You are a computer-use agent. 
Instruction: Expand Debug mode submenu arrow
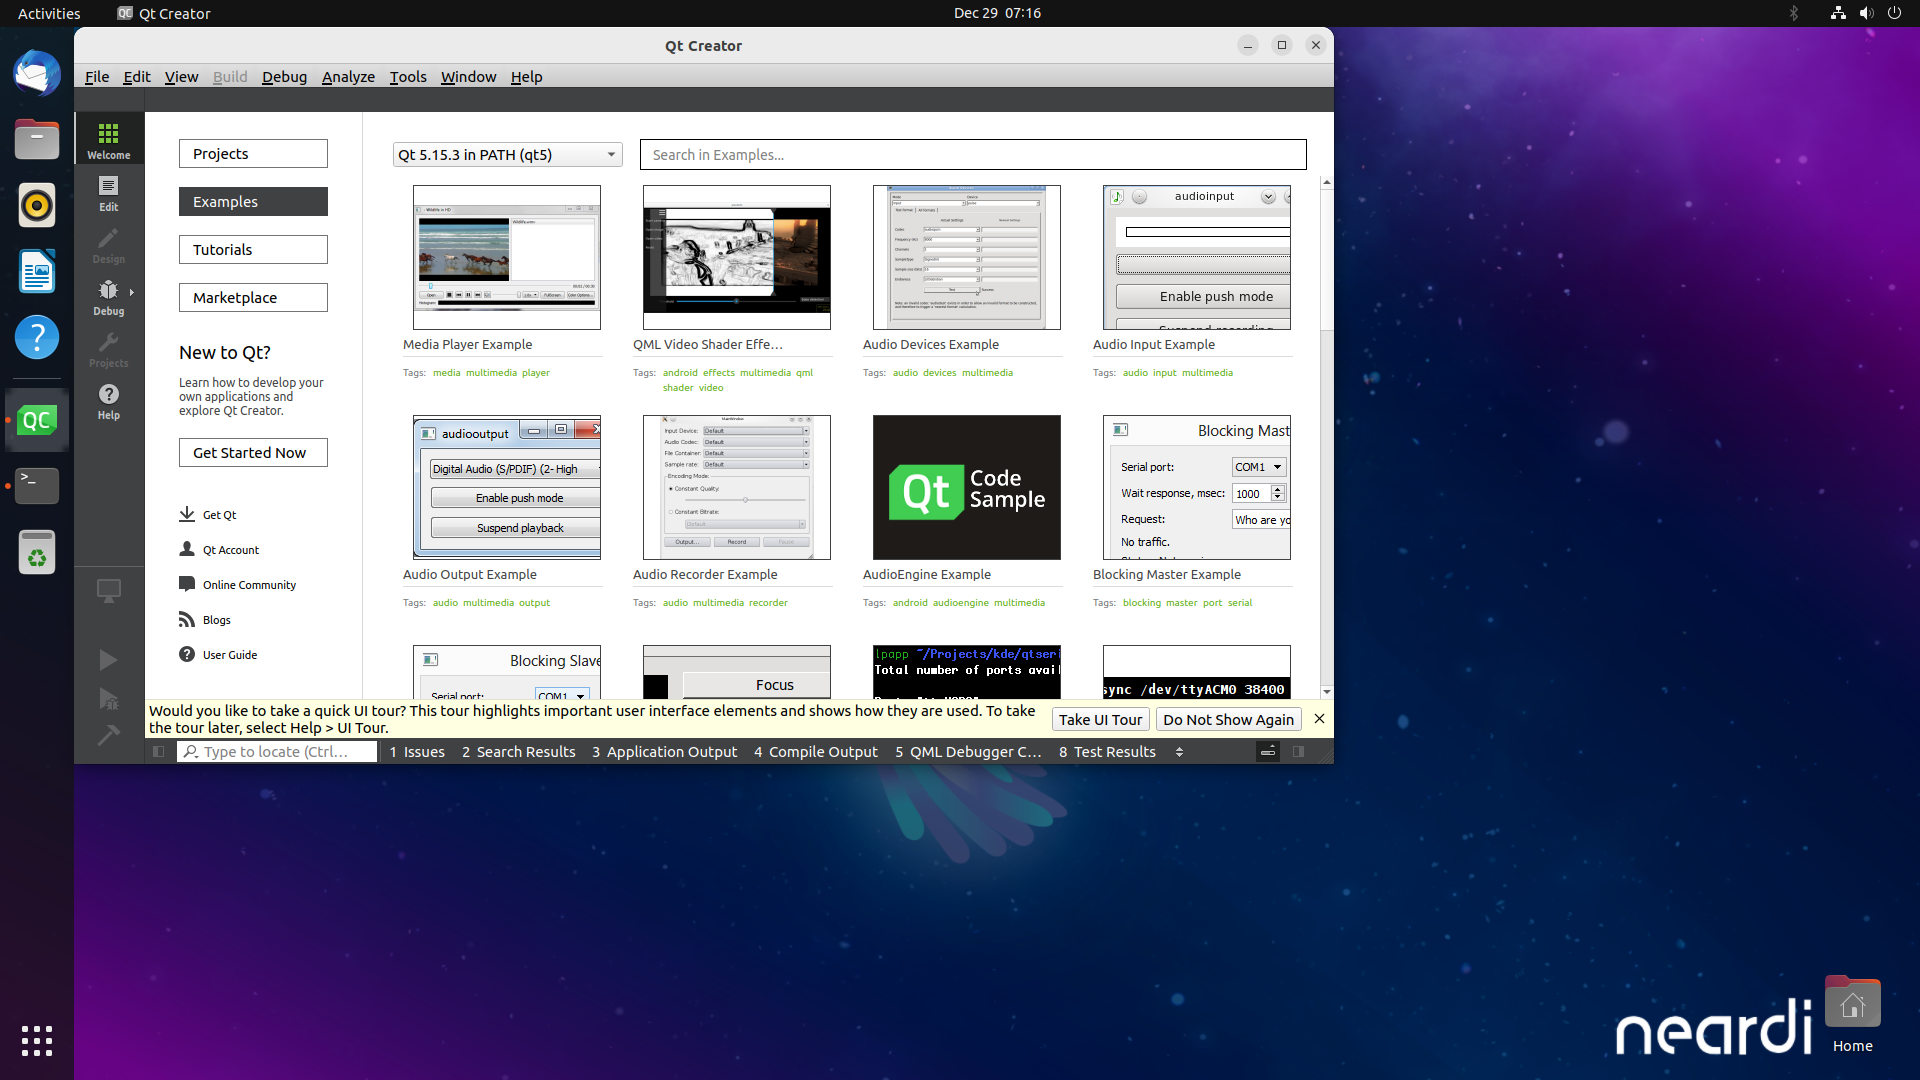point(131,292)
